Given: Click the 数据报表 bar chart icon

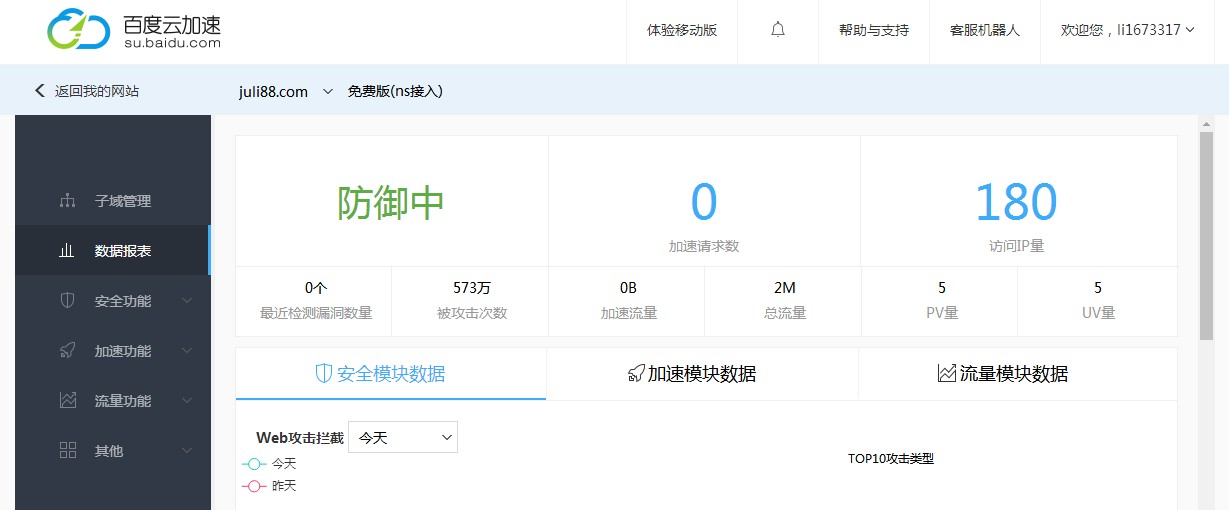Looking at the screenshot, I should (x=68, y=251).
